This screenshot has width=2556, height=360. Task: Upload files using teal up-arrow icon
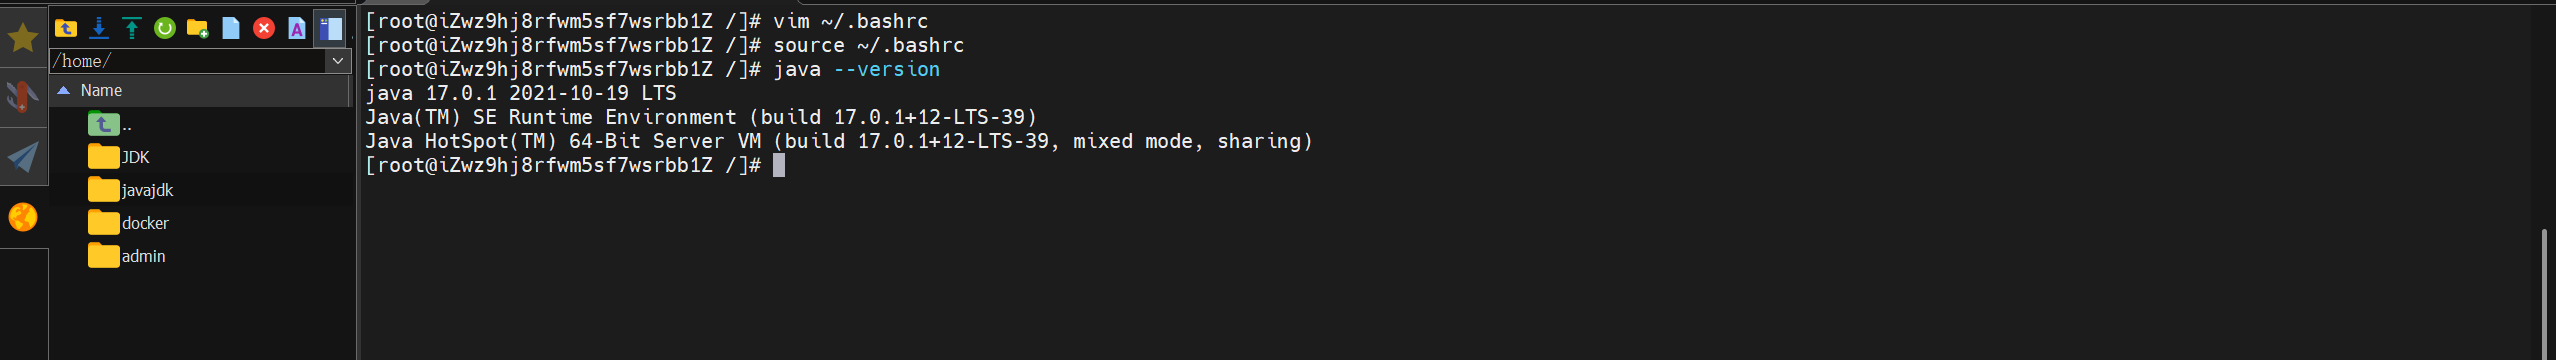(x=132, y=28)
